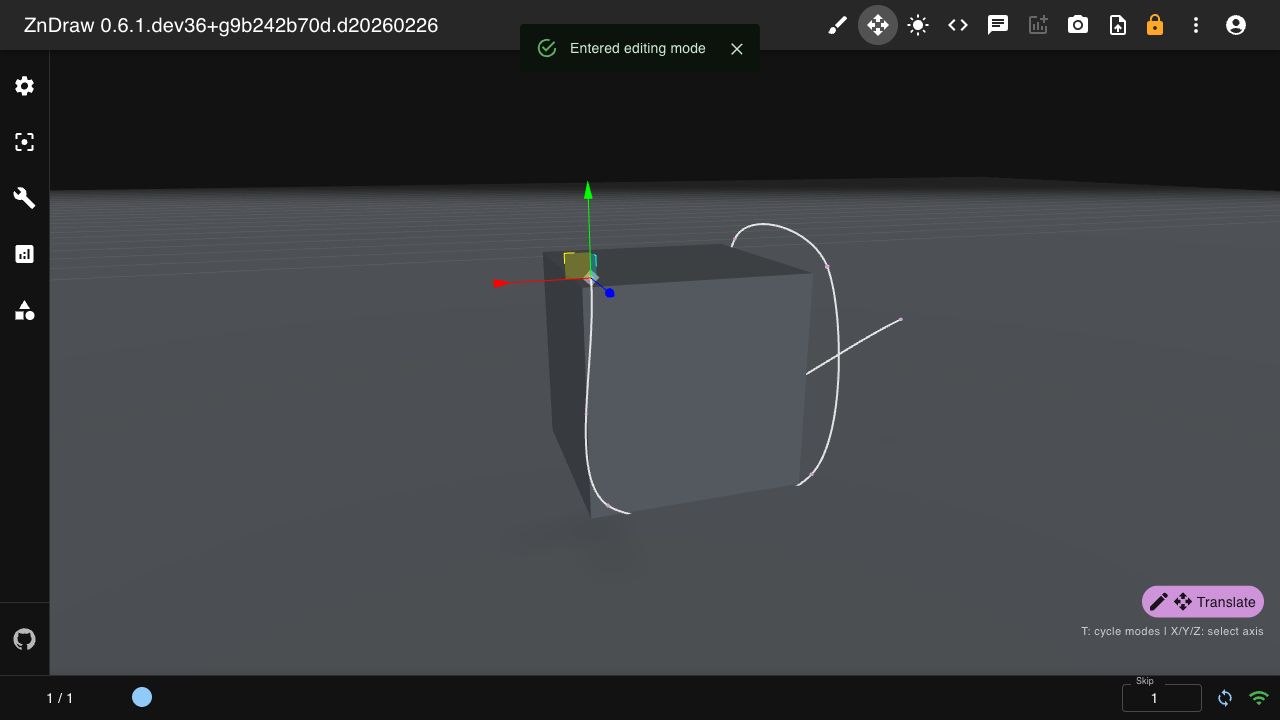The image size is (1280, 720).
Task: Click the '1 / 1' frame counter
Action: (60, 698)
